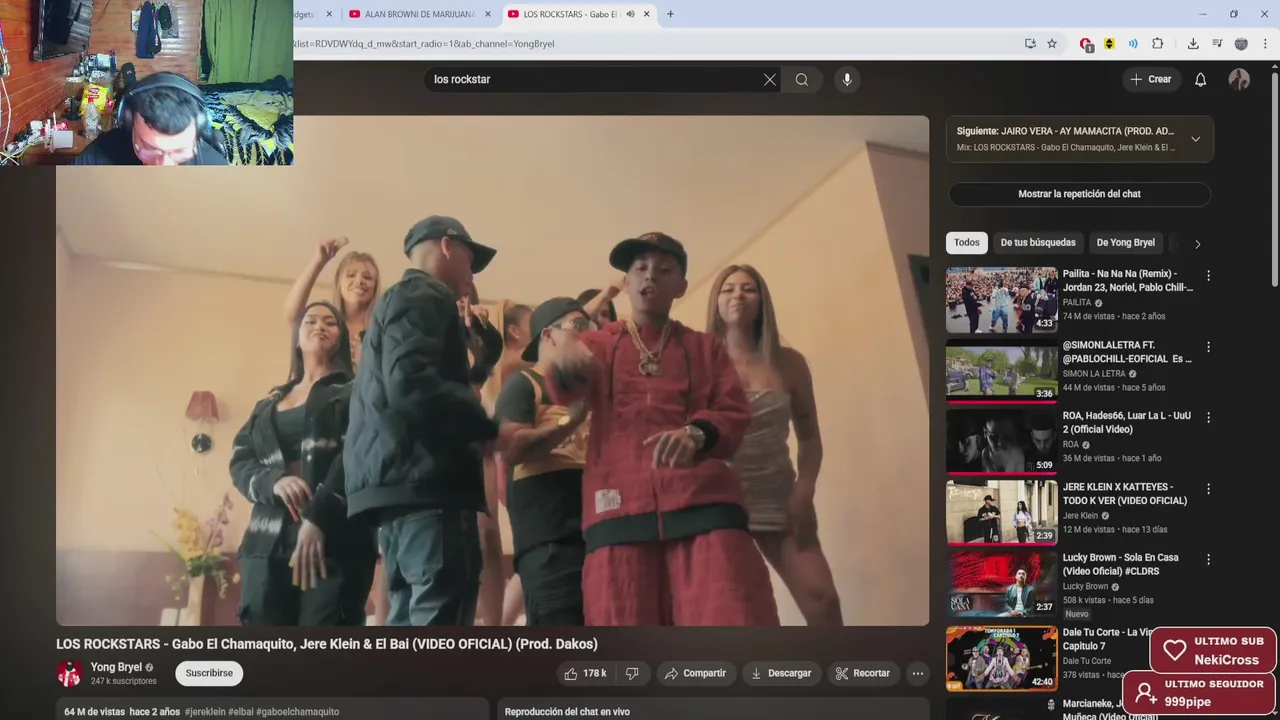Open the Crear menu
This screenshot has height=720, width=1280.
1150,80
